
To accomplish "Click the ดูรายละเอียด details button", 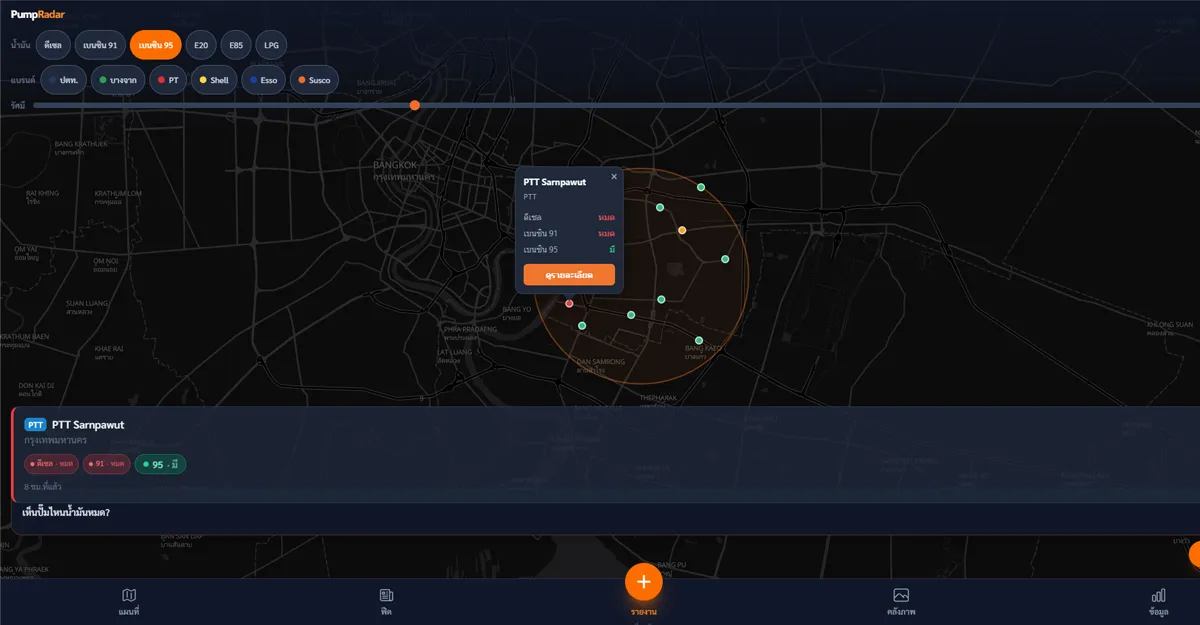I will click(x=569, y=274).
